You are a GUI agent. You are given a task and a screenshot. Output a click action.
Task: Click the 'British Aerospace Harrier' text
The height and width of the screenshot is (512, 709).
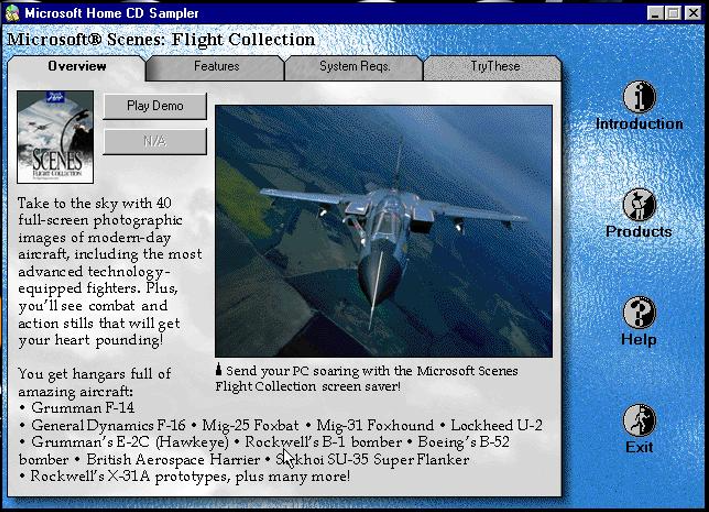pyautogui.click(x=173, y=460)
